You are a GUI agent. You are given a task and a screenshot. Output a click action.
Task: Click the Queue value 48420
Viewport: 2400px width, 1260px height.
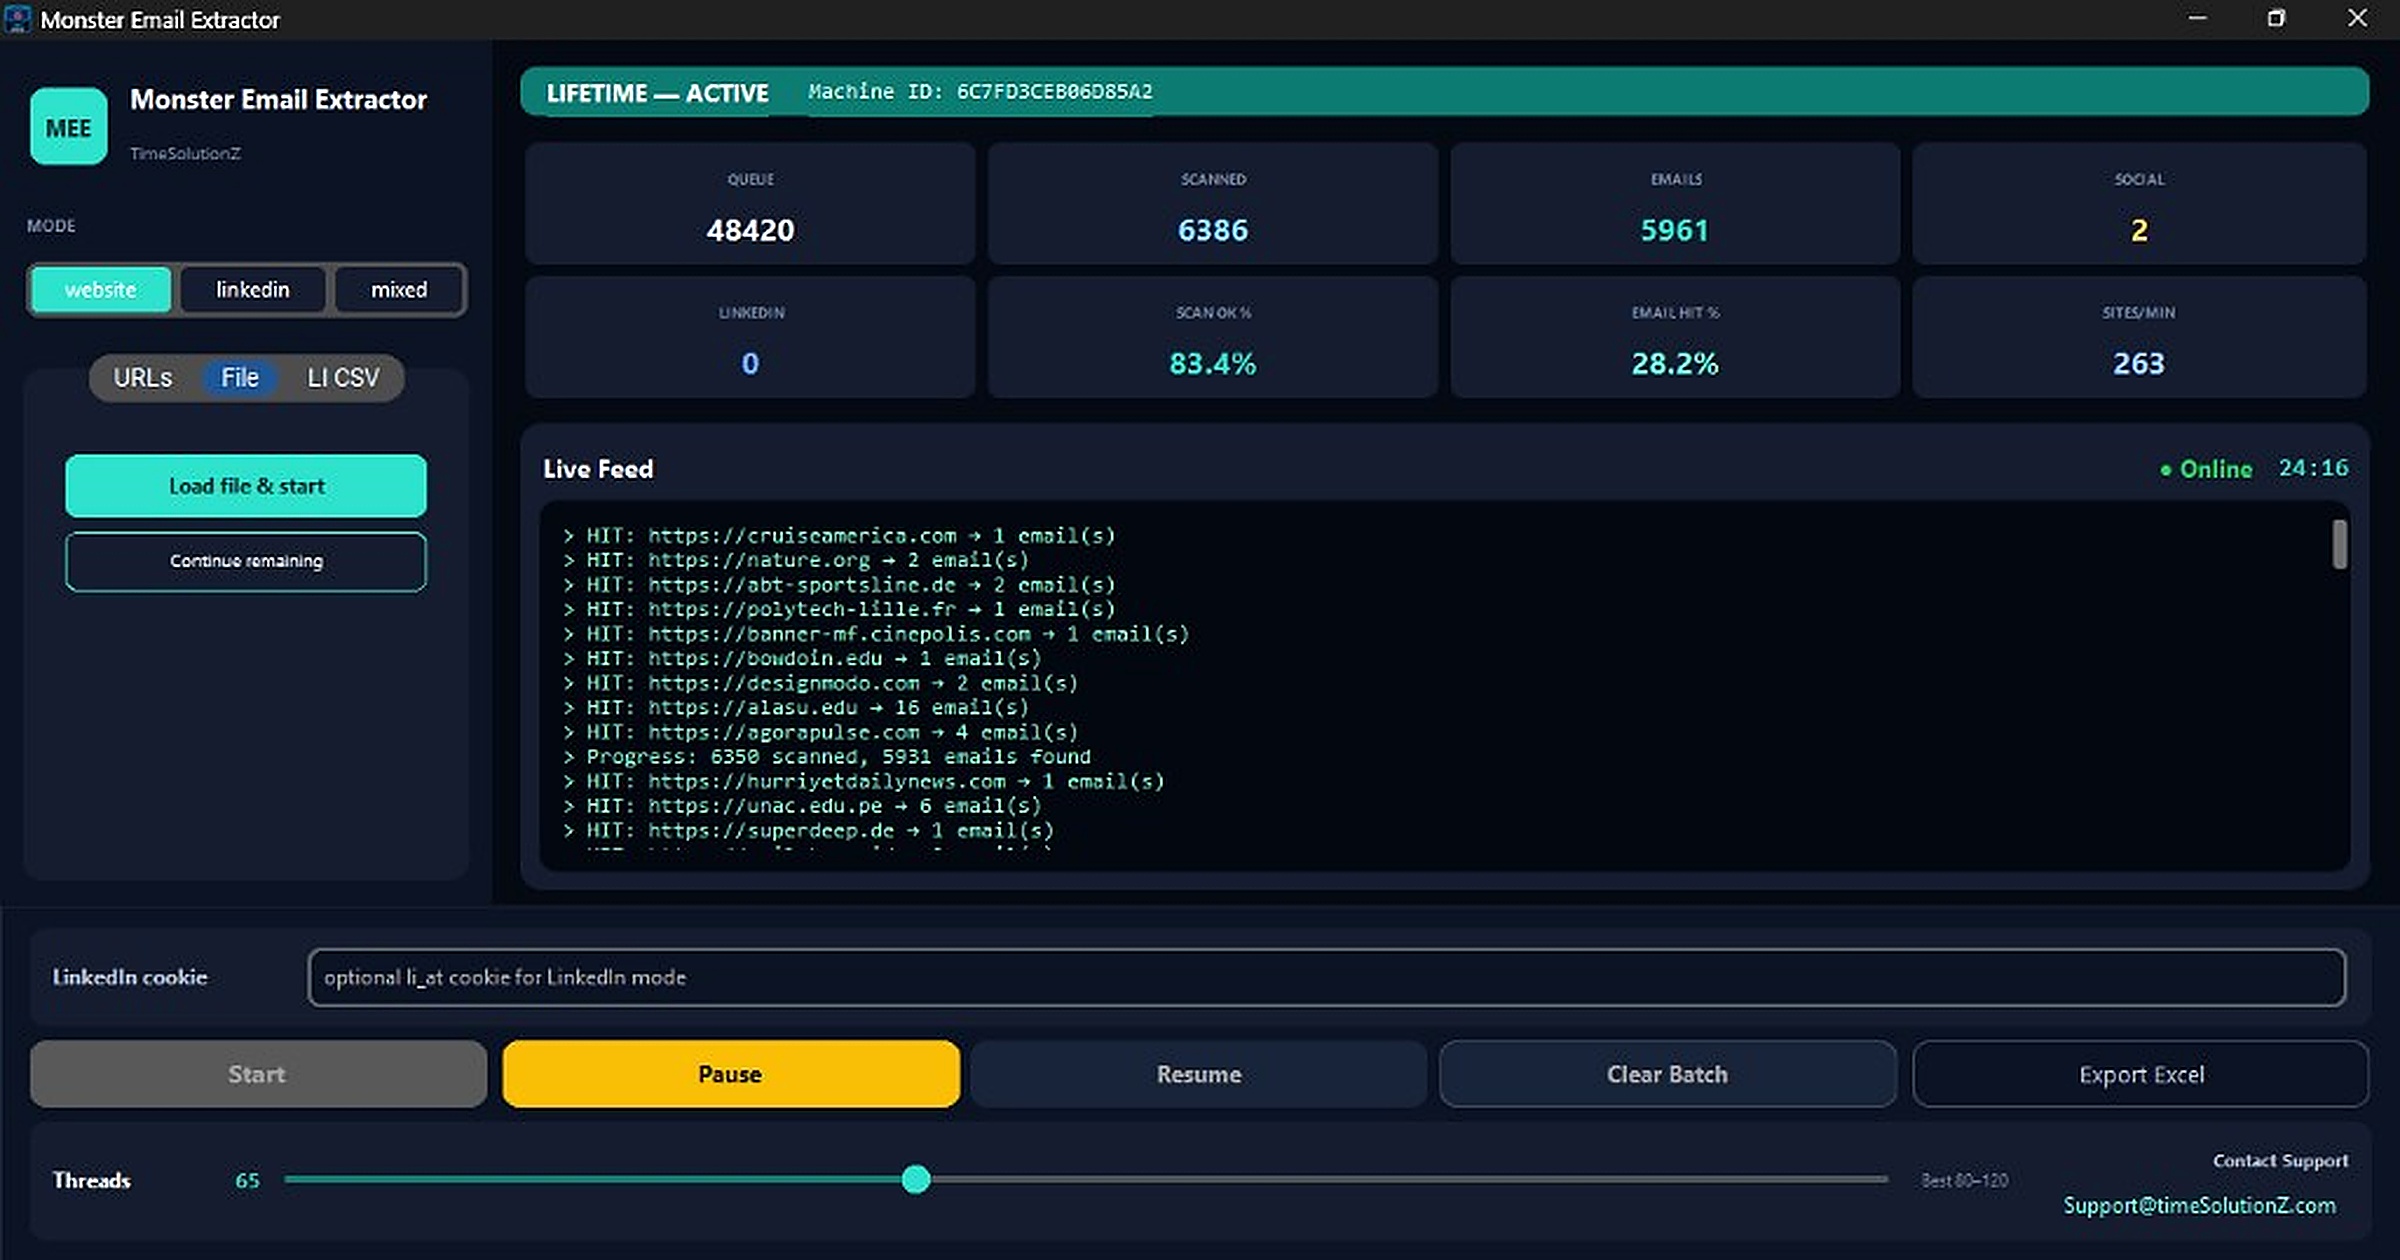(x=750, y=231)
